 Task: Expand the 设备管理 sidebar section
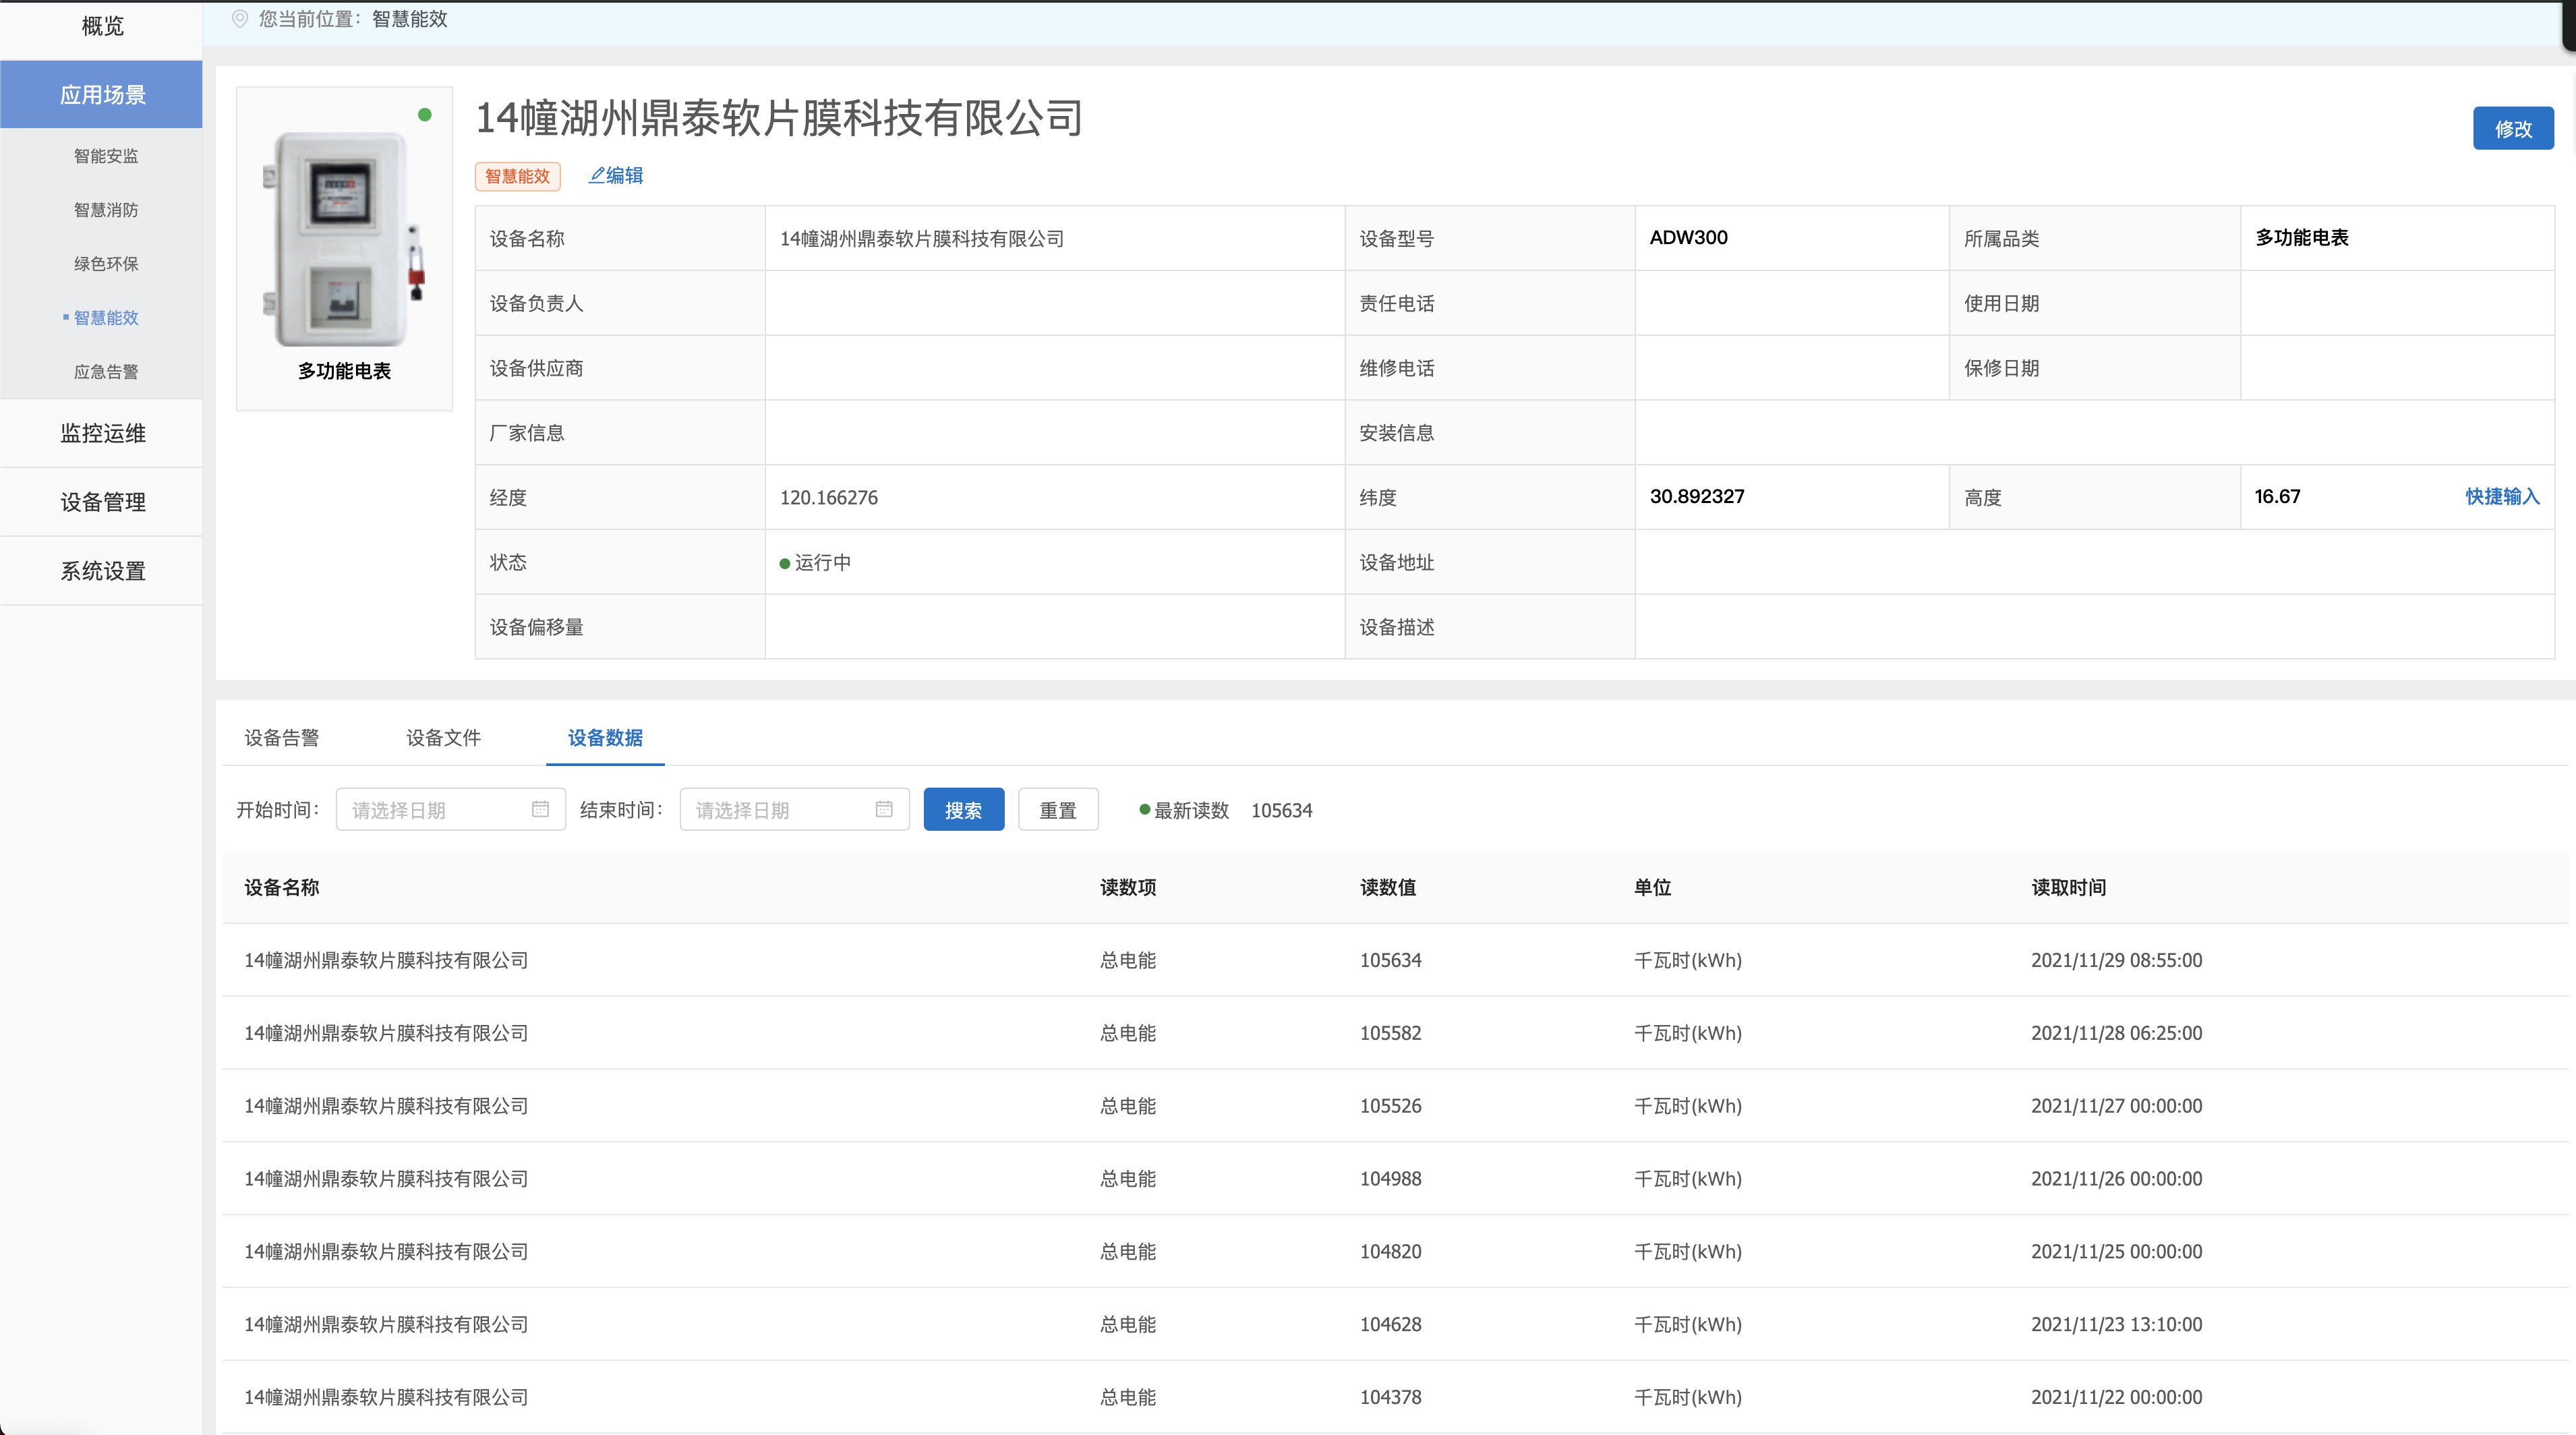pos(101,502)
